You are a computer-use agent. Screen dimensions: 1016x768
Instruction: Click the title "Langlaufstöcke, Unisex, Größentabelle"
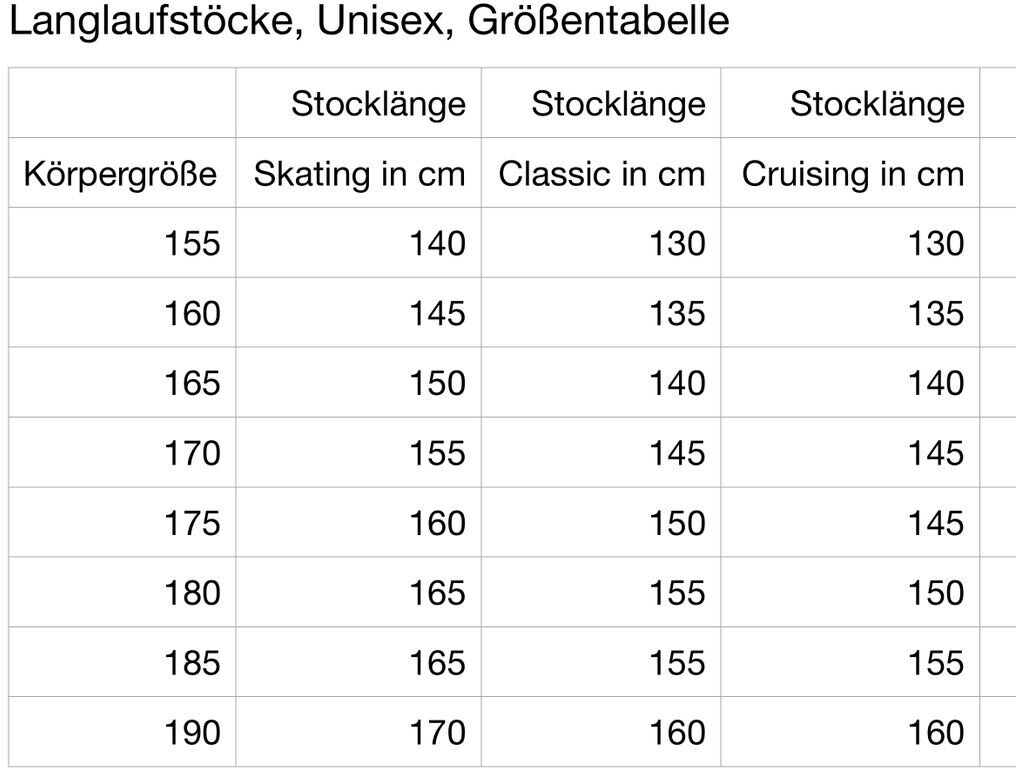368,22
